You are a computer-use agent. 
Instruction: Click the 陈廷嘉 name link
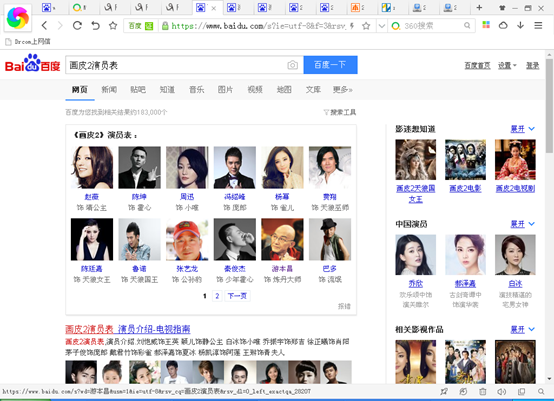coord(92,269)
